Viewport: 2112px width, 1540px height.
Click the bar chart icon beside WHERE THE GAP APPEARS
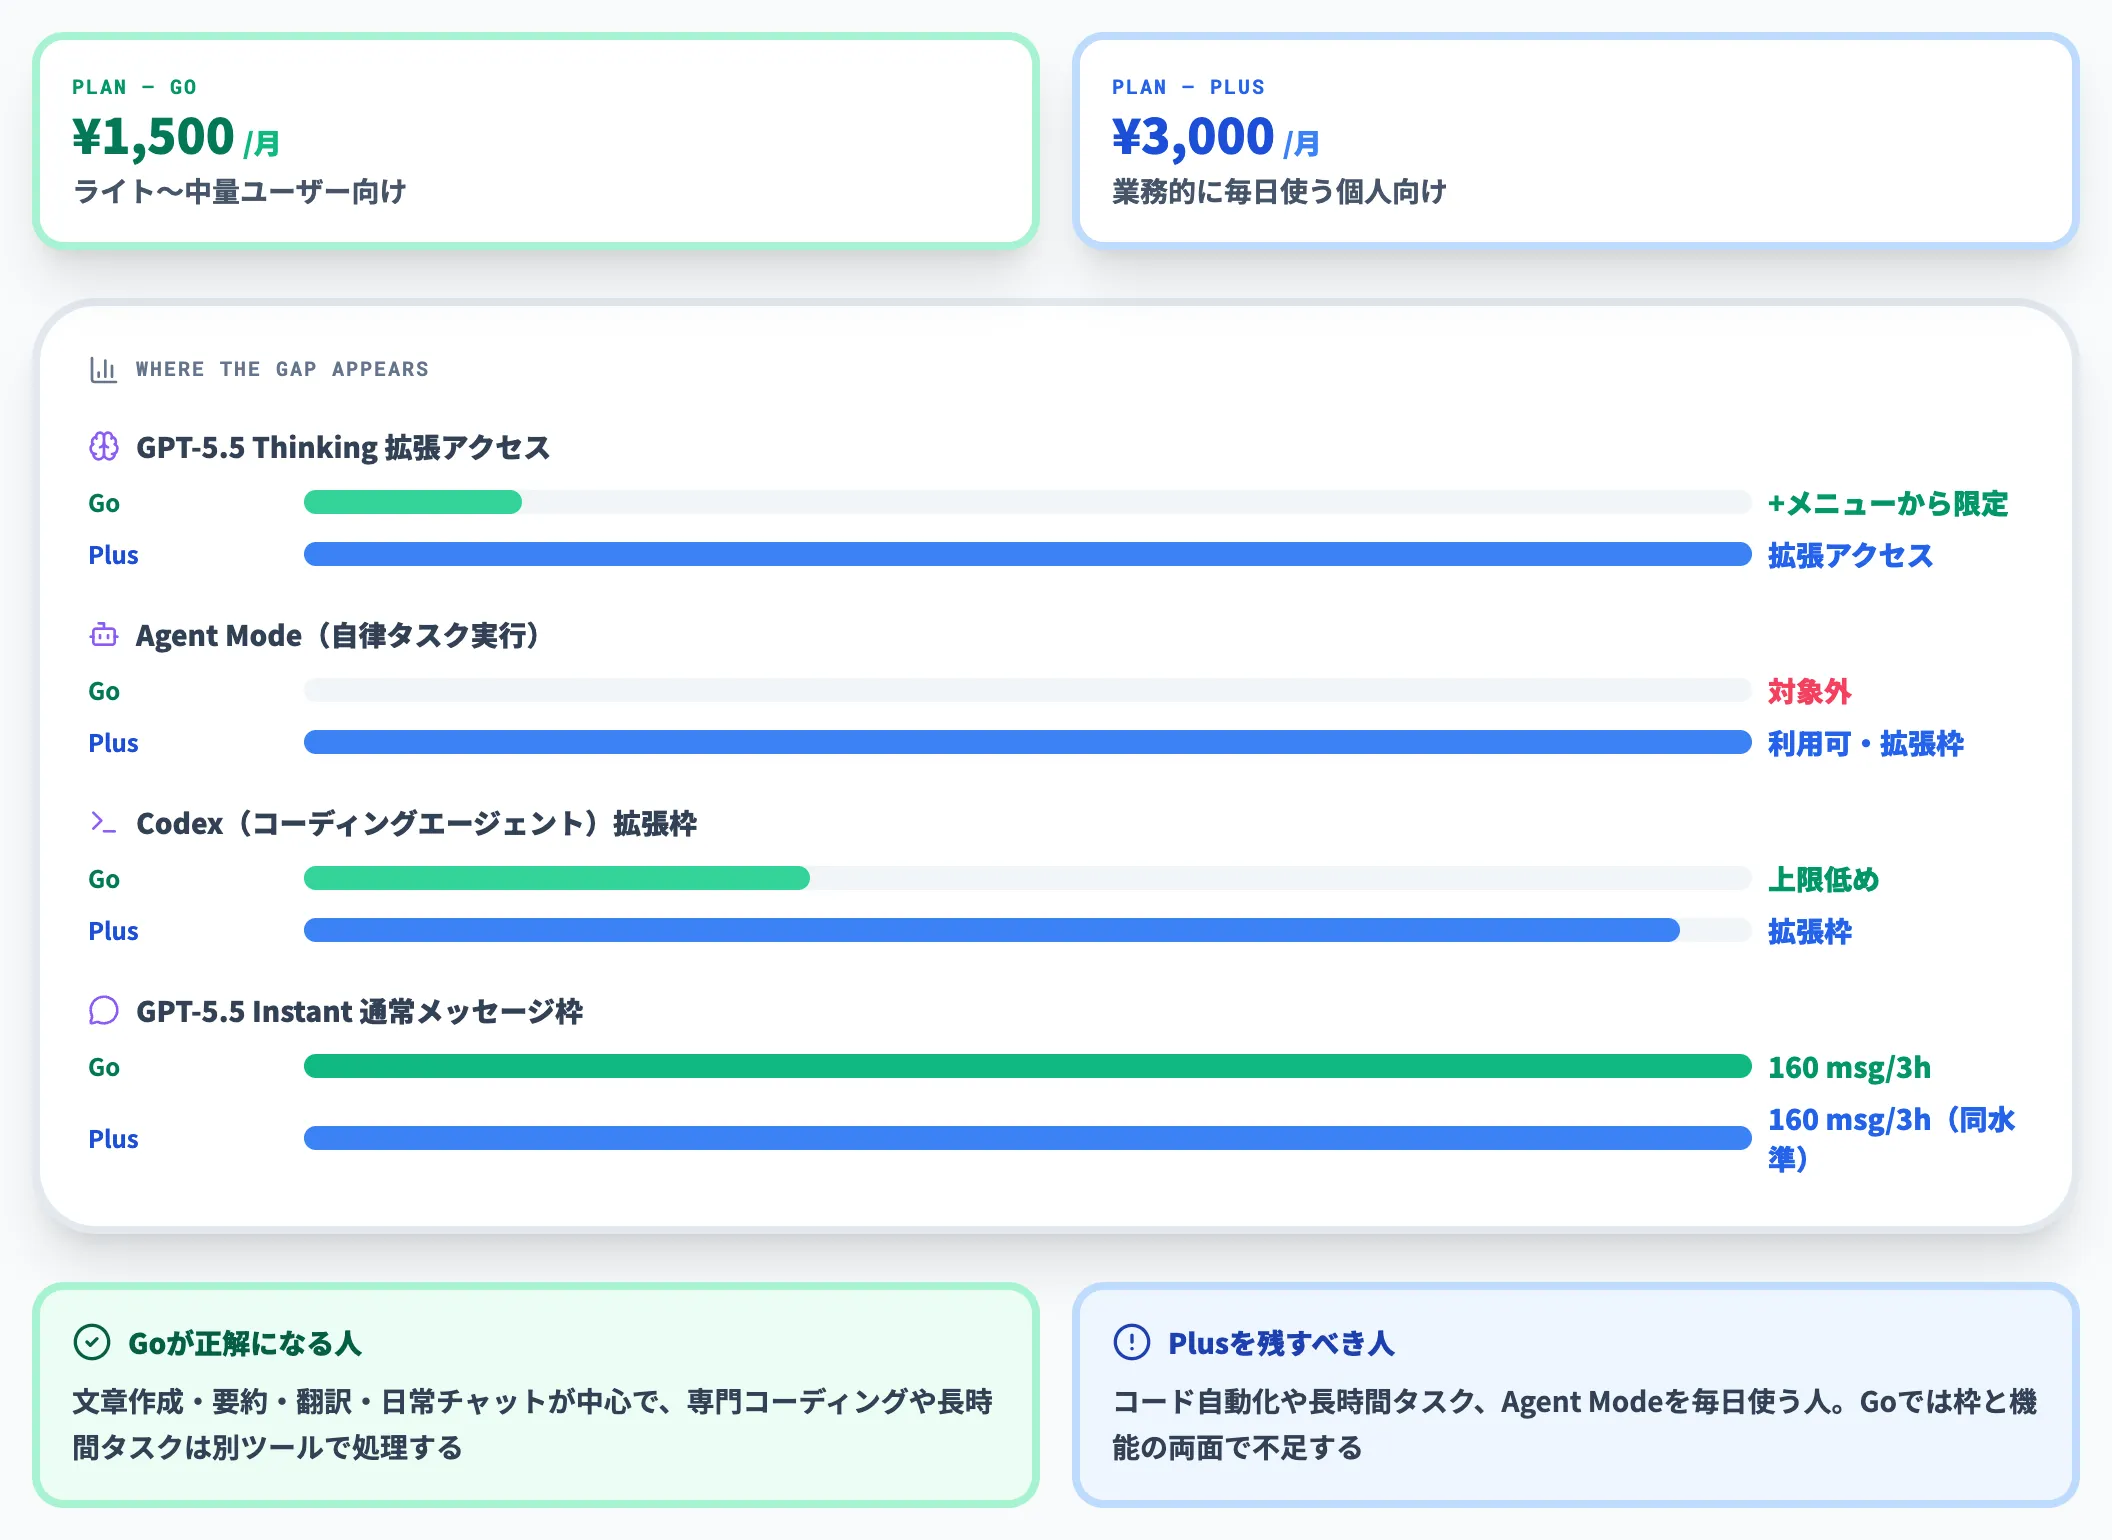(103, 370)
